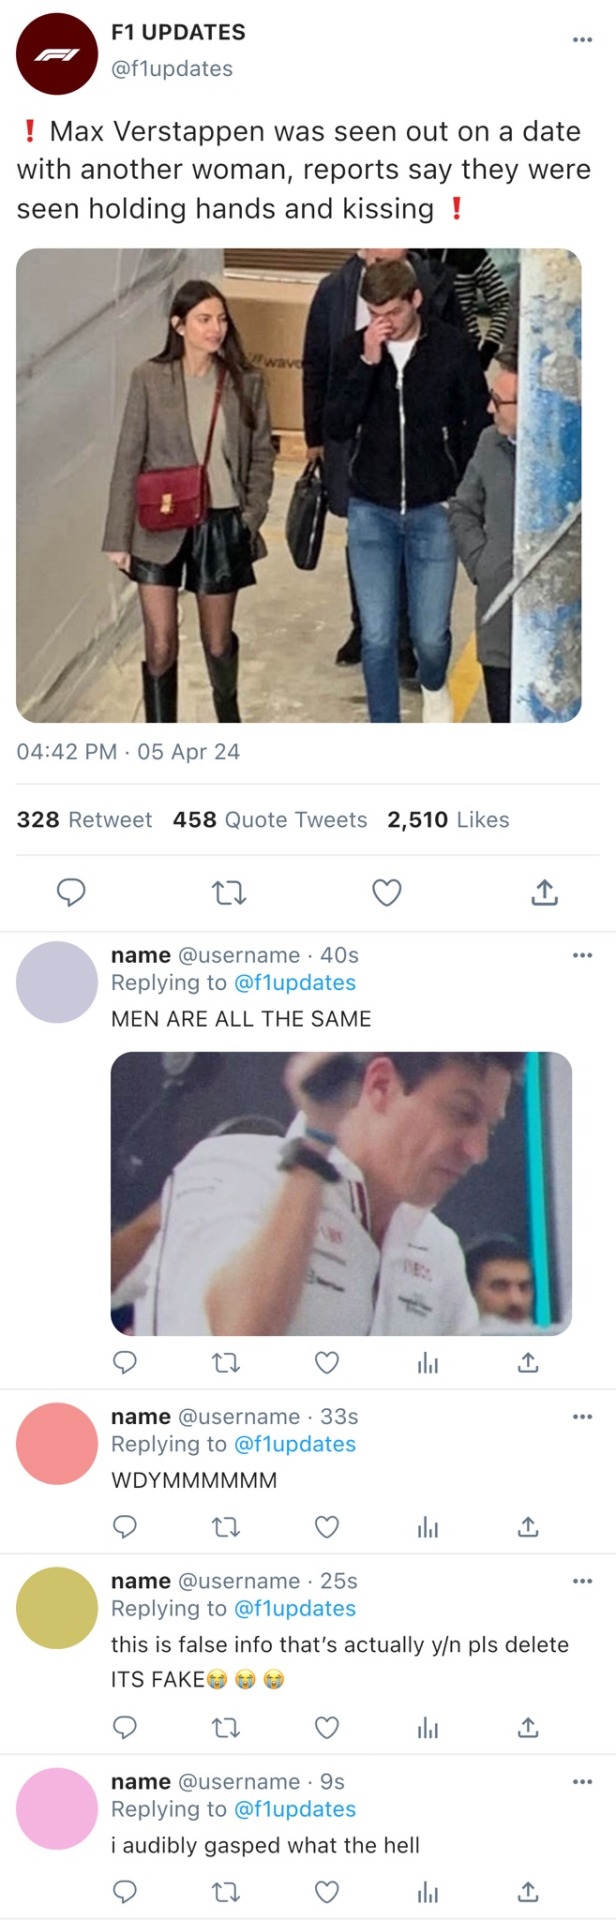Like the 'MEN ARE ALL THE SAME' reply
The width and height of the screenshot is (616, 1920).
click(327, 1362)
